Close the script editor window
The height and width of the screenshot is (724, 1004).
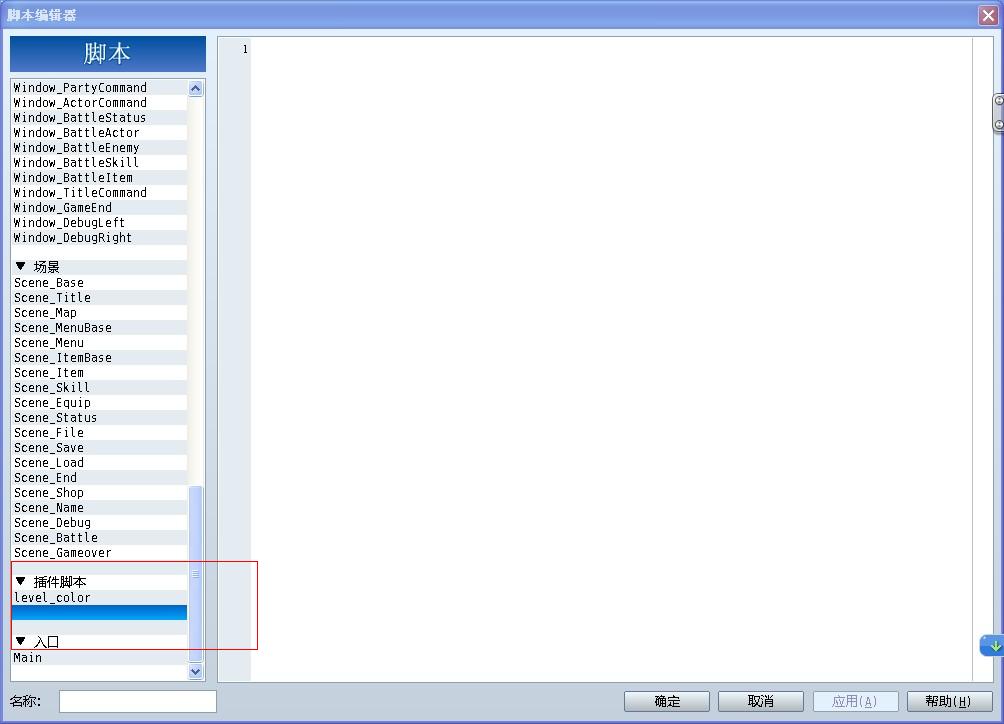pos(988,15)
